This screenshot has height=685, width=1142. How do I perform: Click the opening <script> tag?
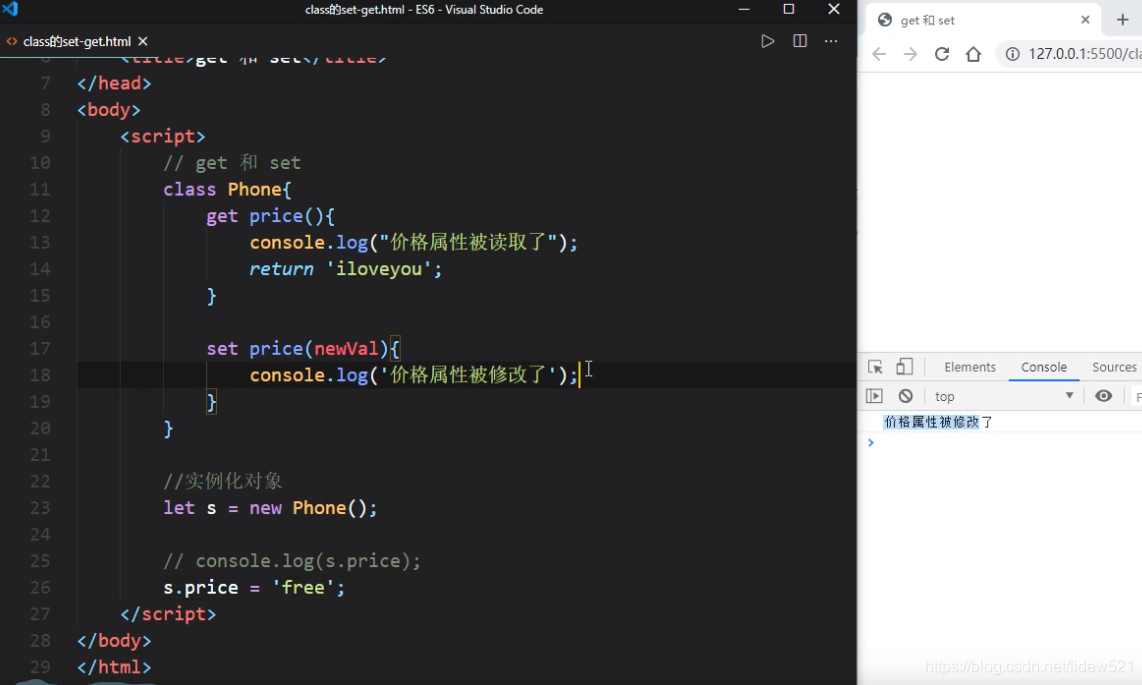point(163,137)
